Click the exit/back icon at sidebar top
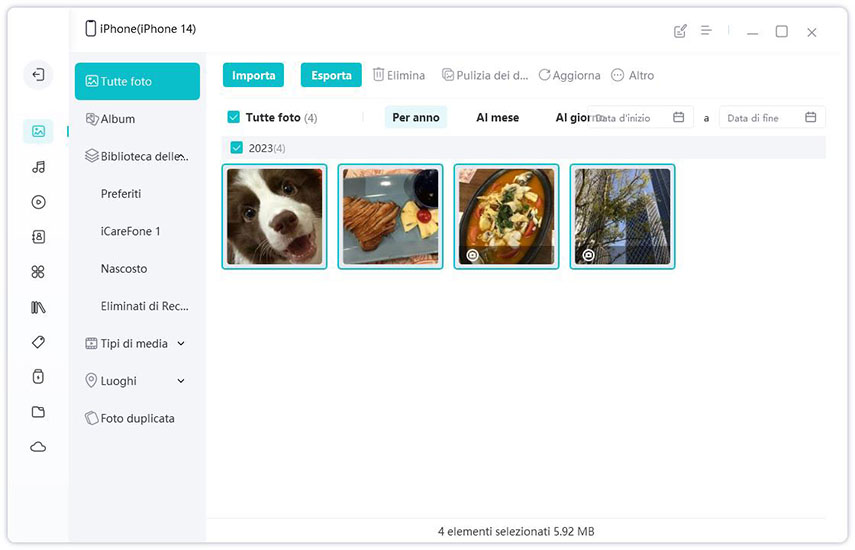Screen dimensions: 855x550 pyautogui.click(x=38, y=74)
